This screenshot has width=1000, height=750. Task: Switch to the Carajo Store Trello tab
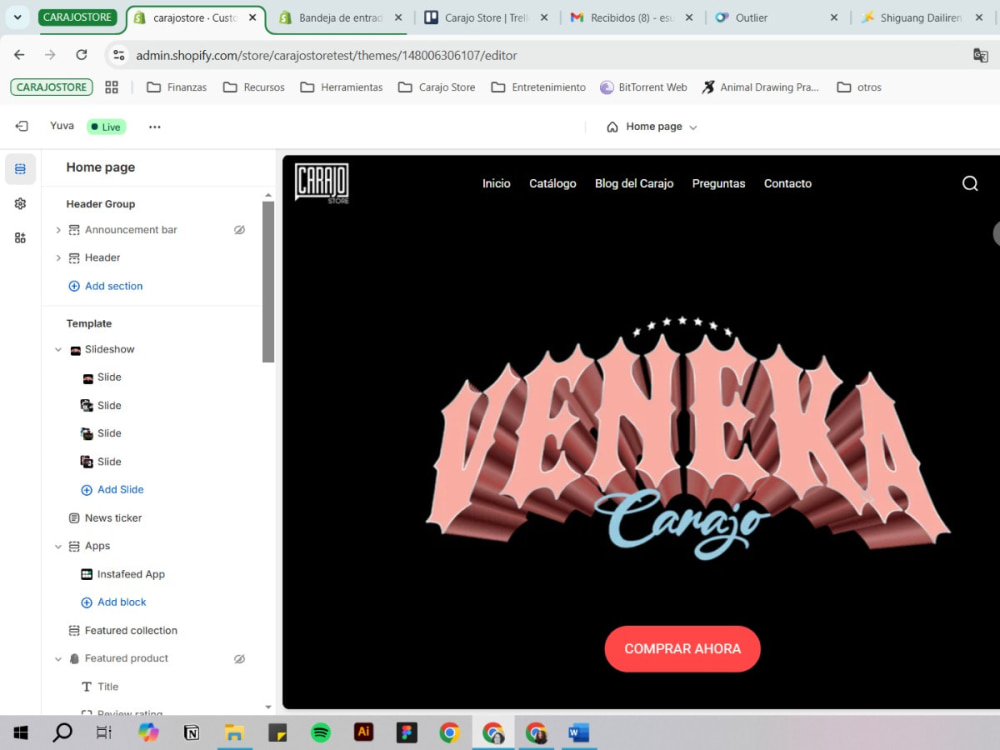[486, 18]
